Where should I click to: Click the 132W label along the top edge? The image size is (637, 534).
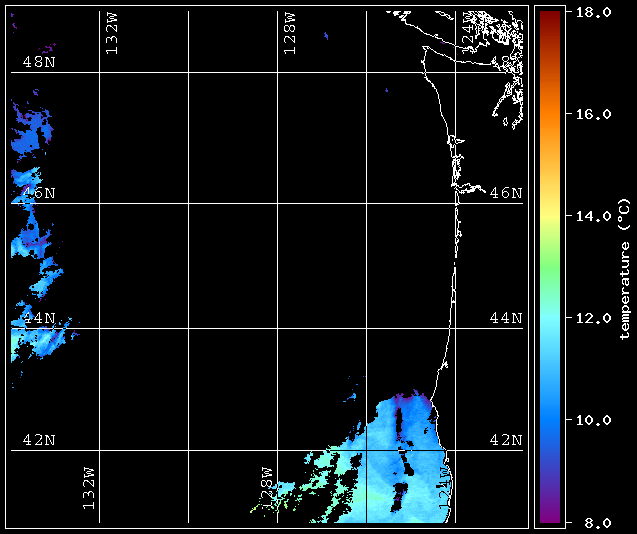(x=112, y=34)
